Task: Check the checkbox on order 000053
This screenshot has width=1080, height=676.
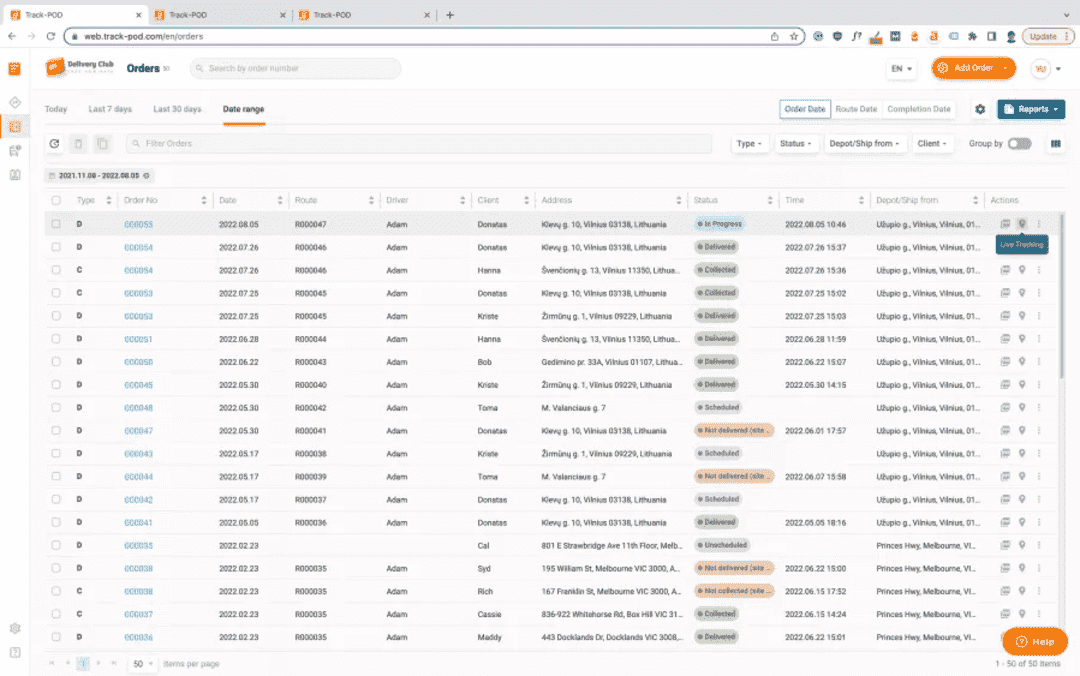Action: tap(56, 293)
